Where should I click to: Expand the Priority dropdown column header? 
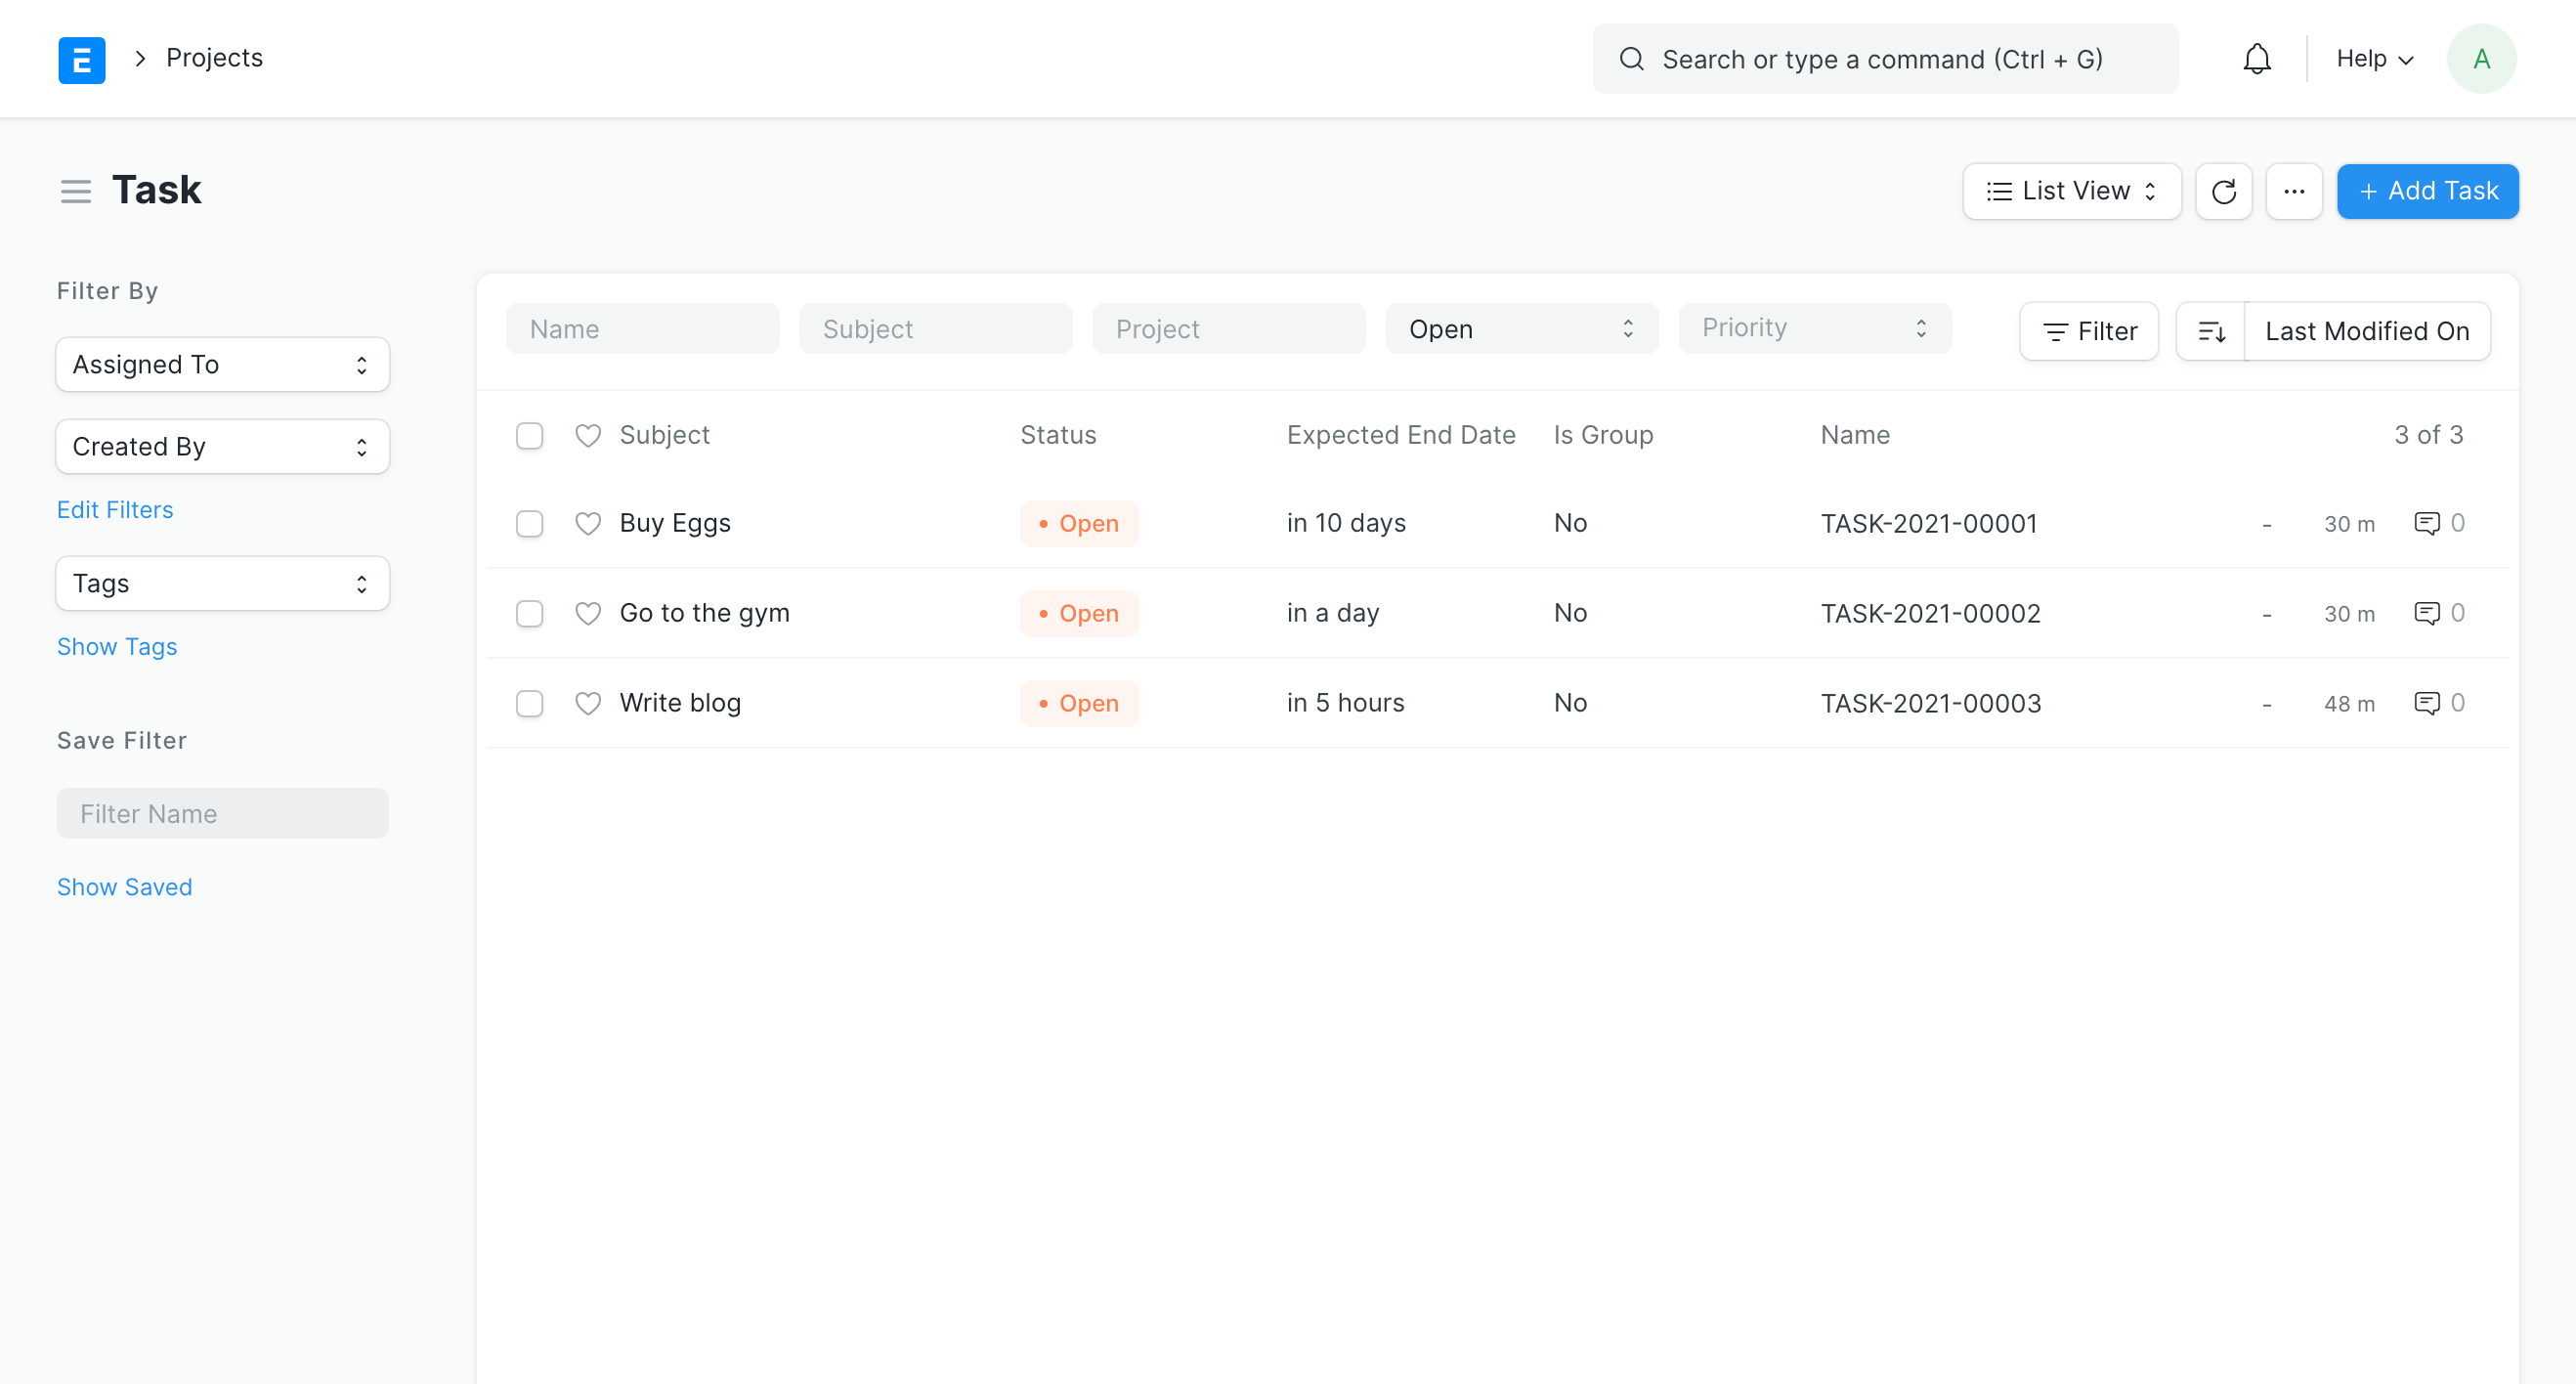click(1815, 329)
